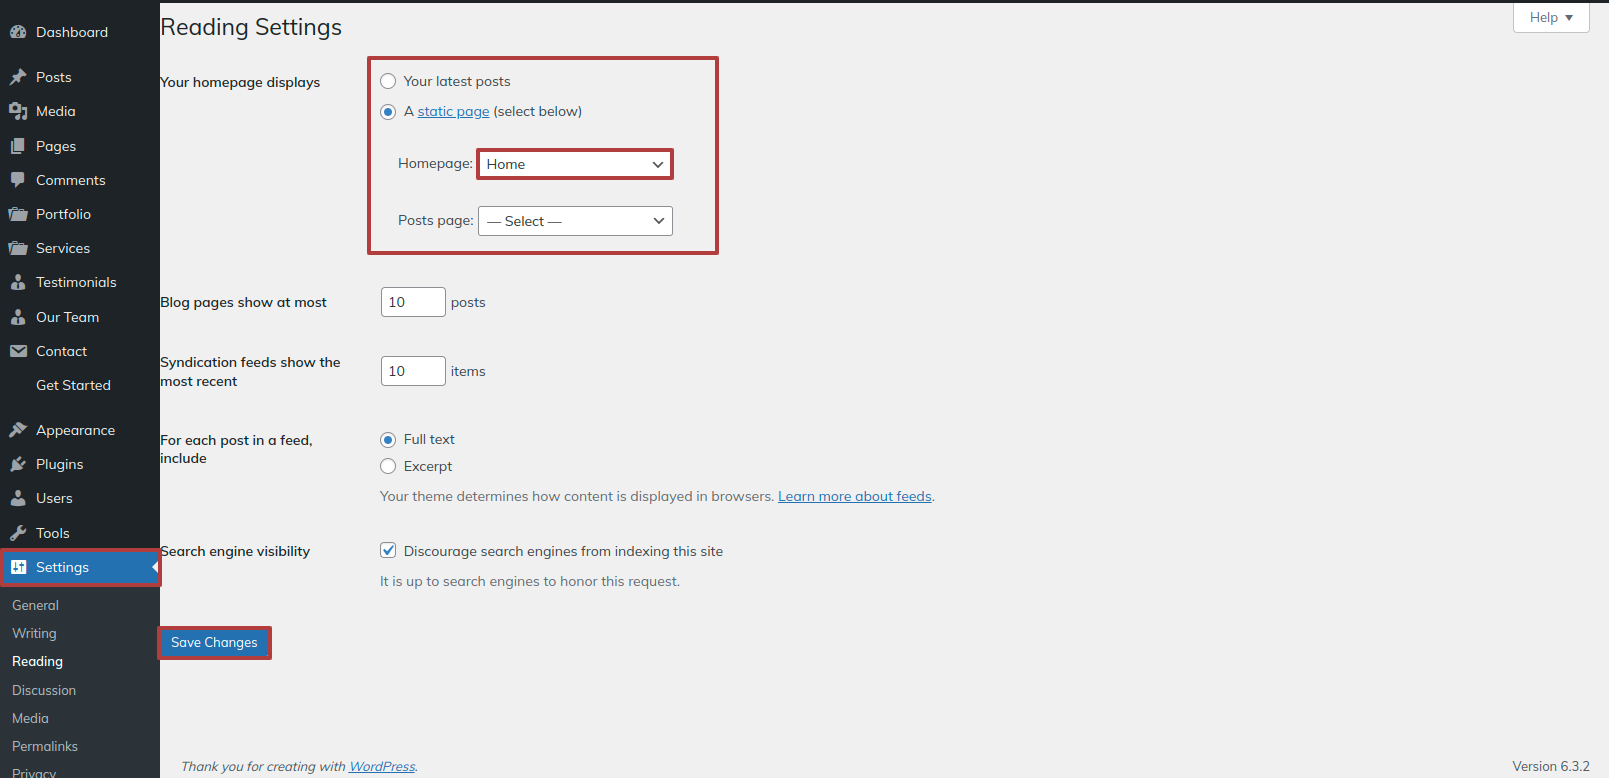This screenshot has height=778, width=1609.
Task: Click the Tools wrench icon
Action: [x=18, y=533]
